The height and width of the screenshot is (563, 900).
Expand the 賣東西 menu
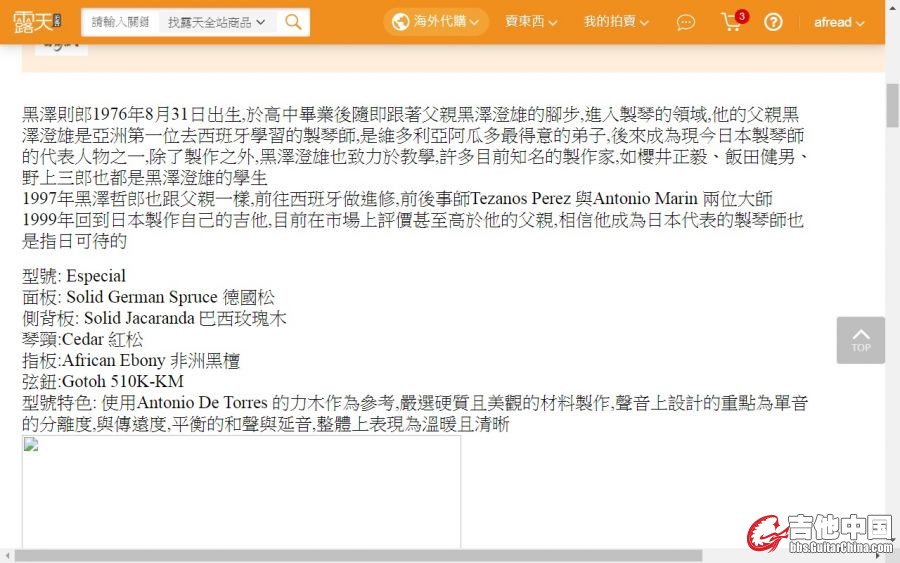[x=531, y=22]
